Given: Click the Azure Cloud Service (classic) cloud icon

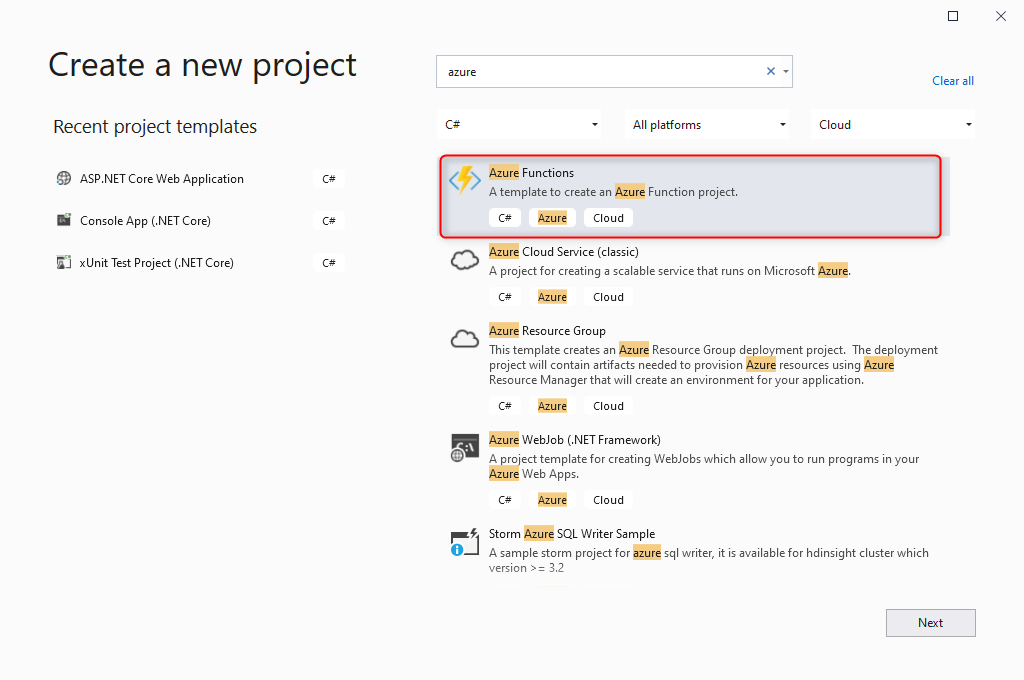Looking at the screenshot, I should point(464,259).
